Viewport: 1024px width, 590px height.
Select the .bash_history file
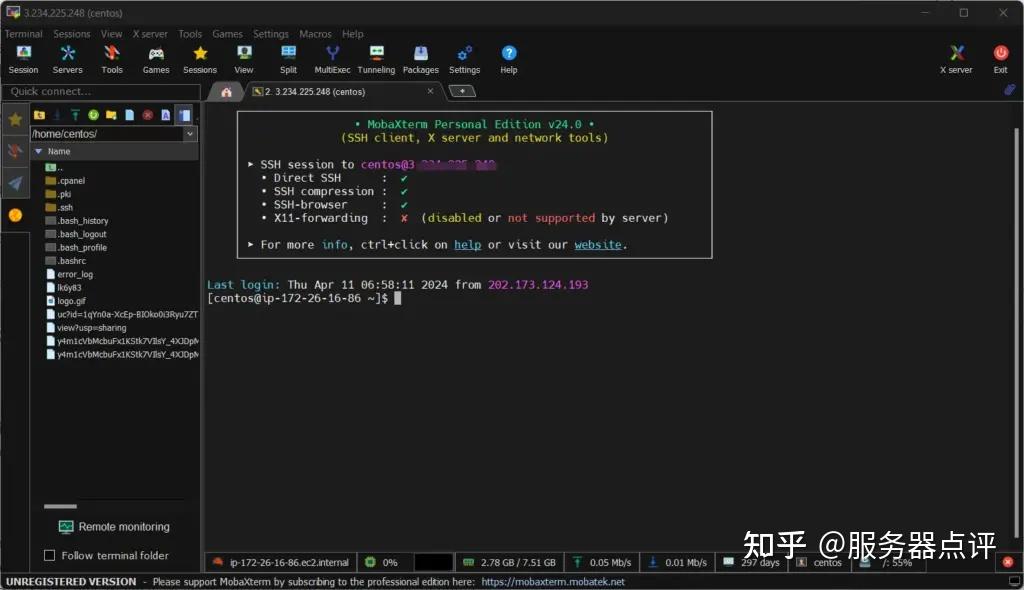coord(77,221)
